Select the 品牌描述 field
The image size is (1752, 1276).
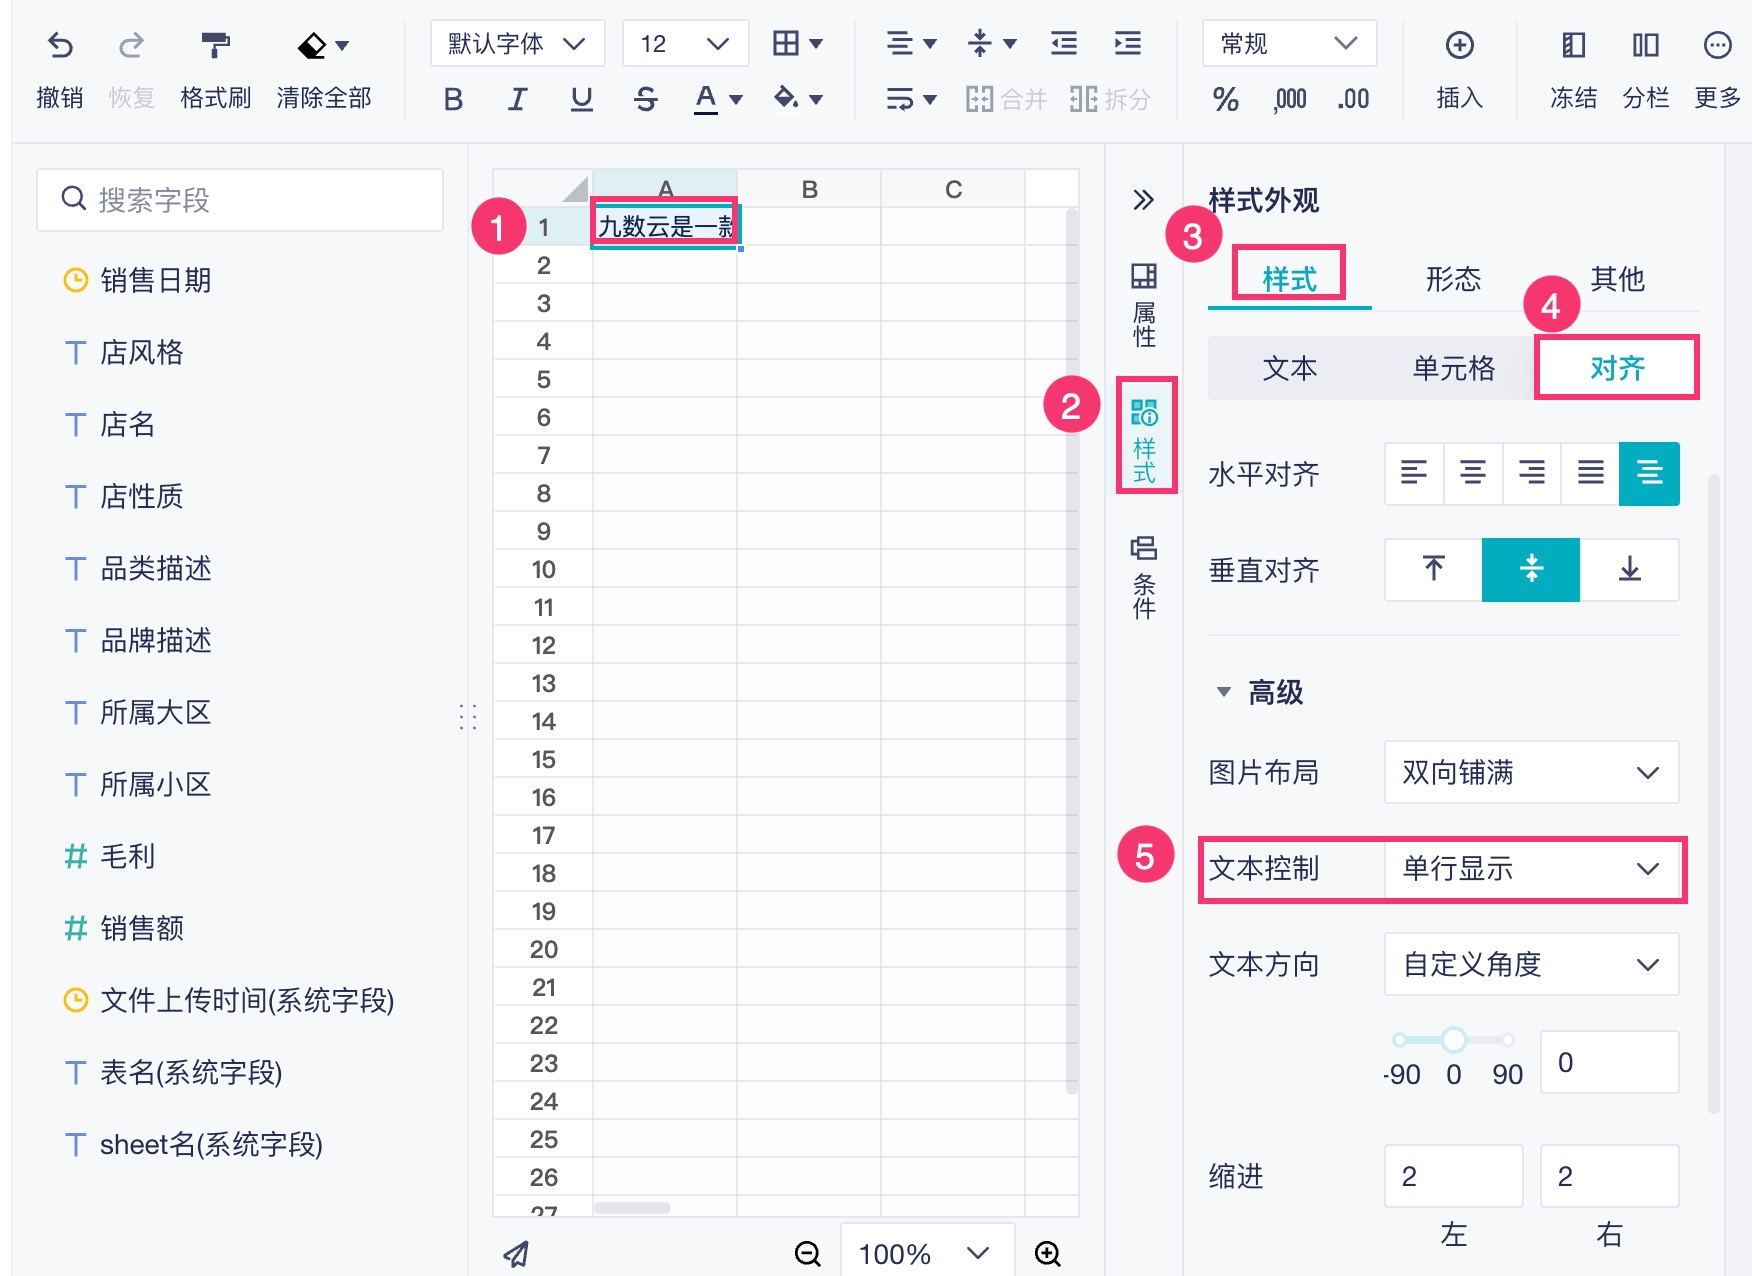pyautogui.click(x=137, y=640)
